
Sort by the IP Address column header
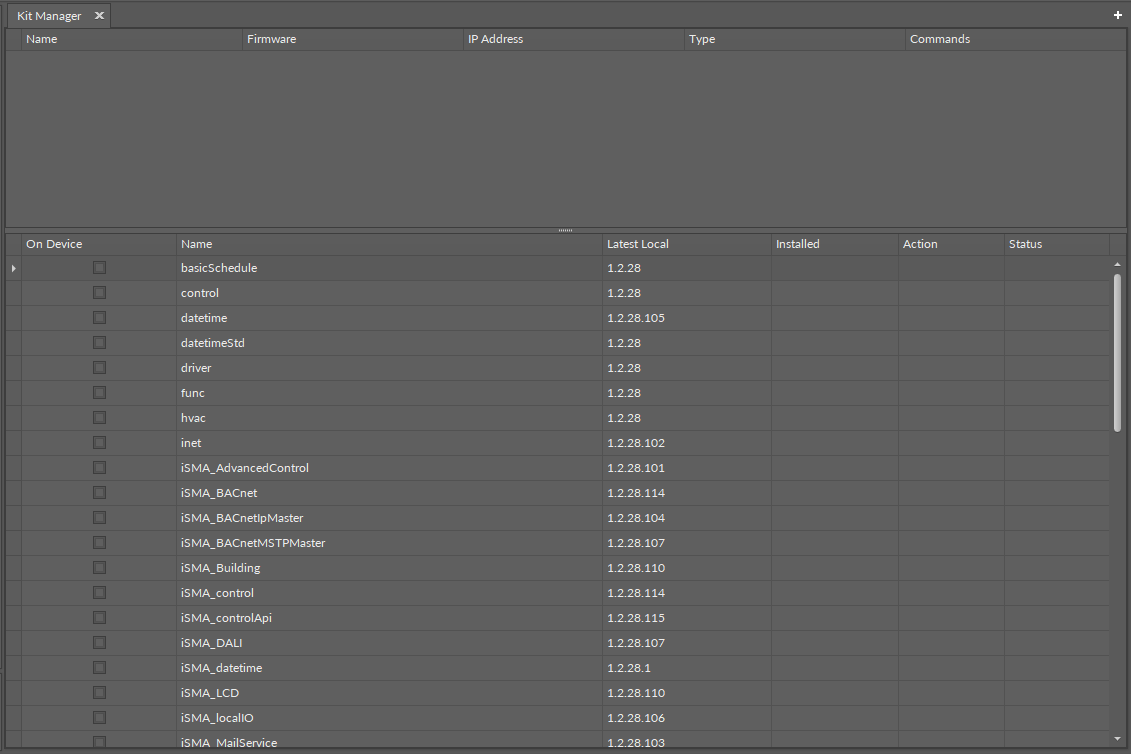point(495,39)
